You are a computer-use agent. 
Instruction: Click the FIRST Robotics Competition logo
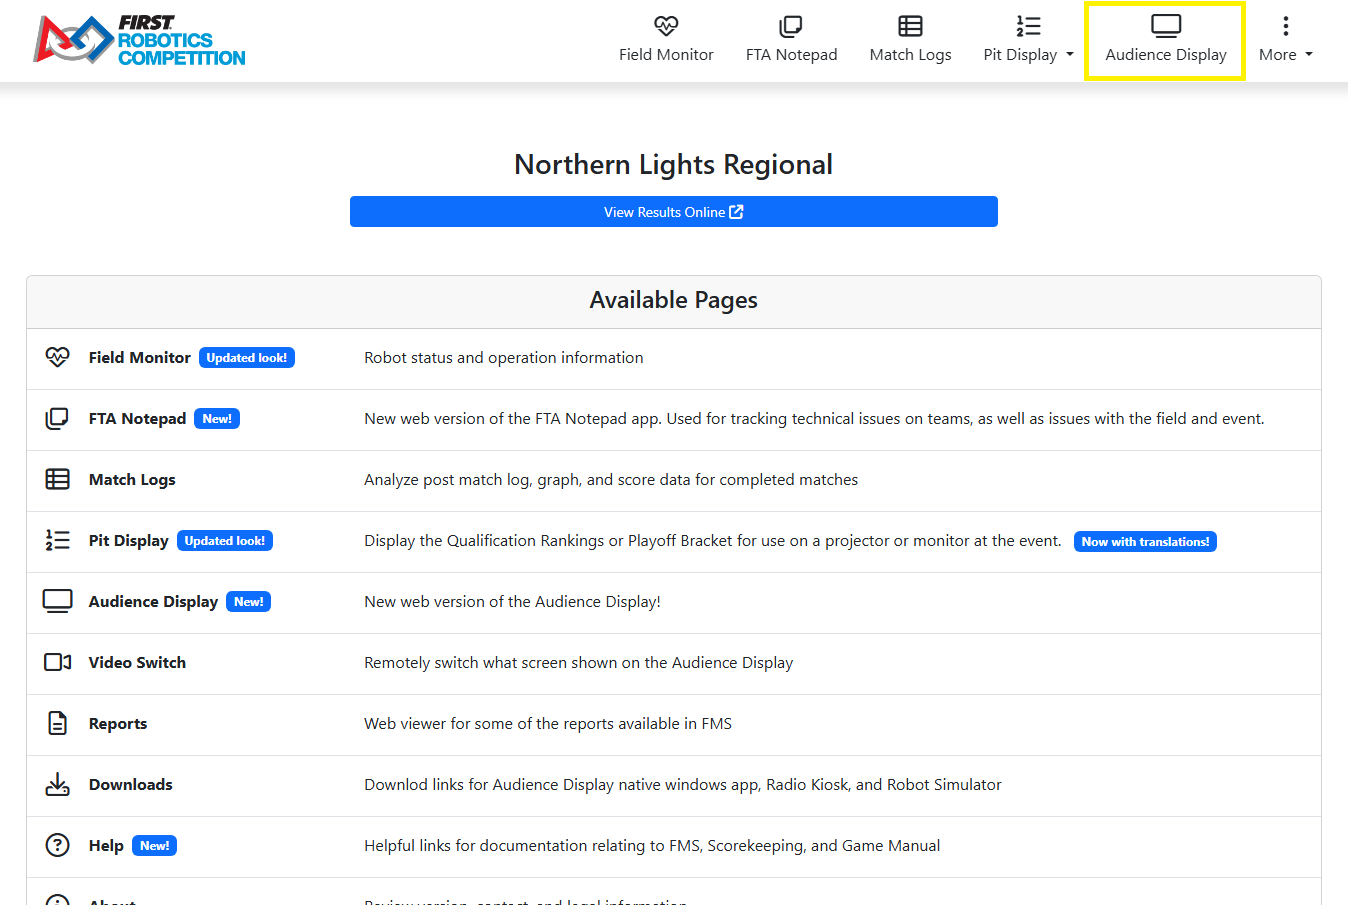tap(139, 40)
